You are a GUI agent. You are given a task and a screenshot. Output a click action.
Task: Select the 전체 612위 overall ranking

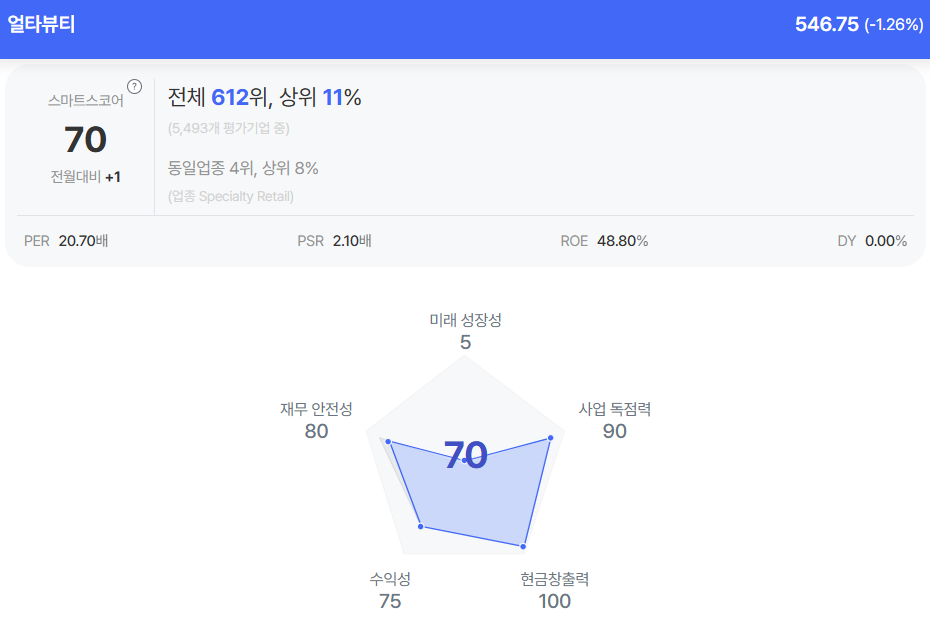point(216,97)
